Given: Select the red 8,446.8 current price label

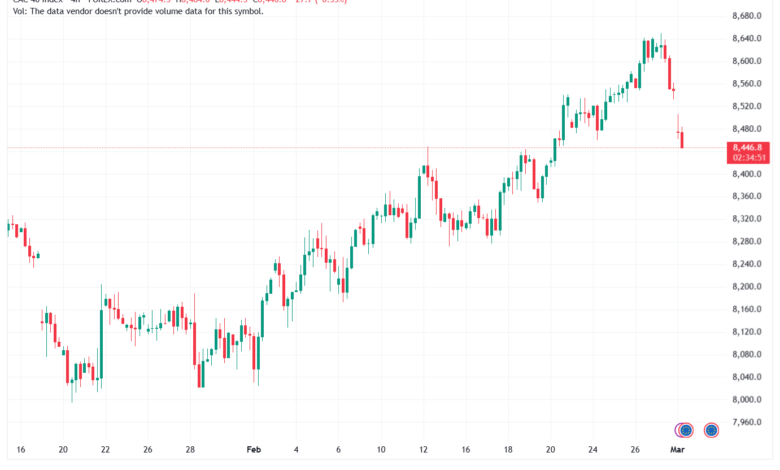Looking at the screenshot, I should tap(748, 147).
